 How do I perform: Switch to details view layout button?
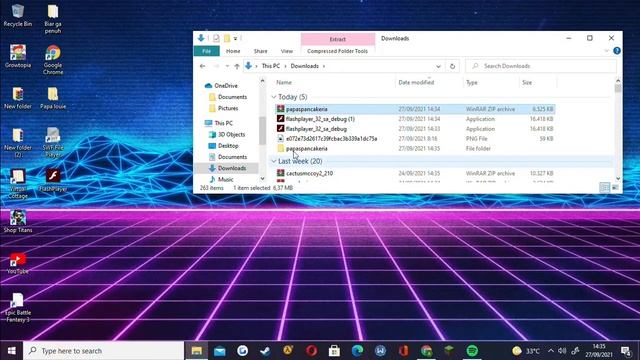604,187
